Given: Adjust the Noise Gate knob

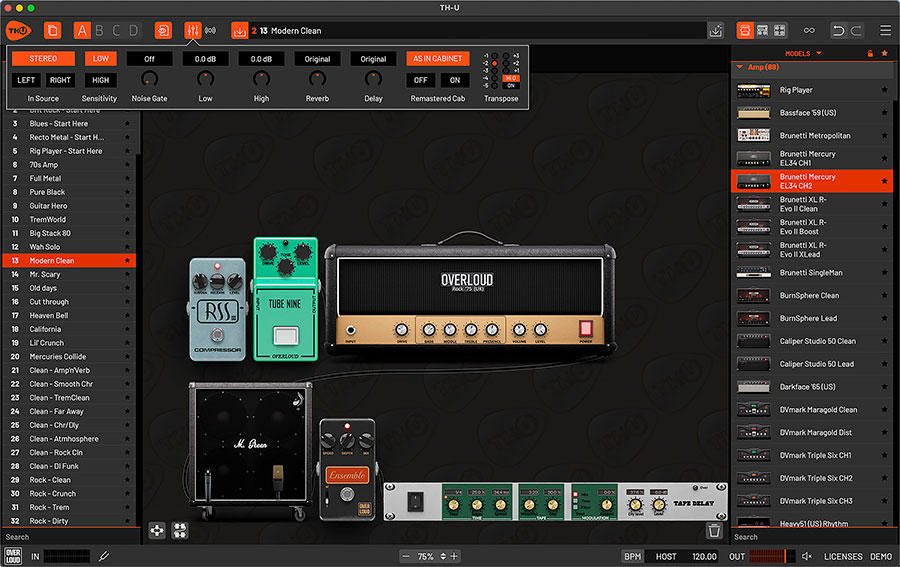Looking at the screenshot, I should point(149,78).
